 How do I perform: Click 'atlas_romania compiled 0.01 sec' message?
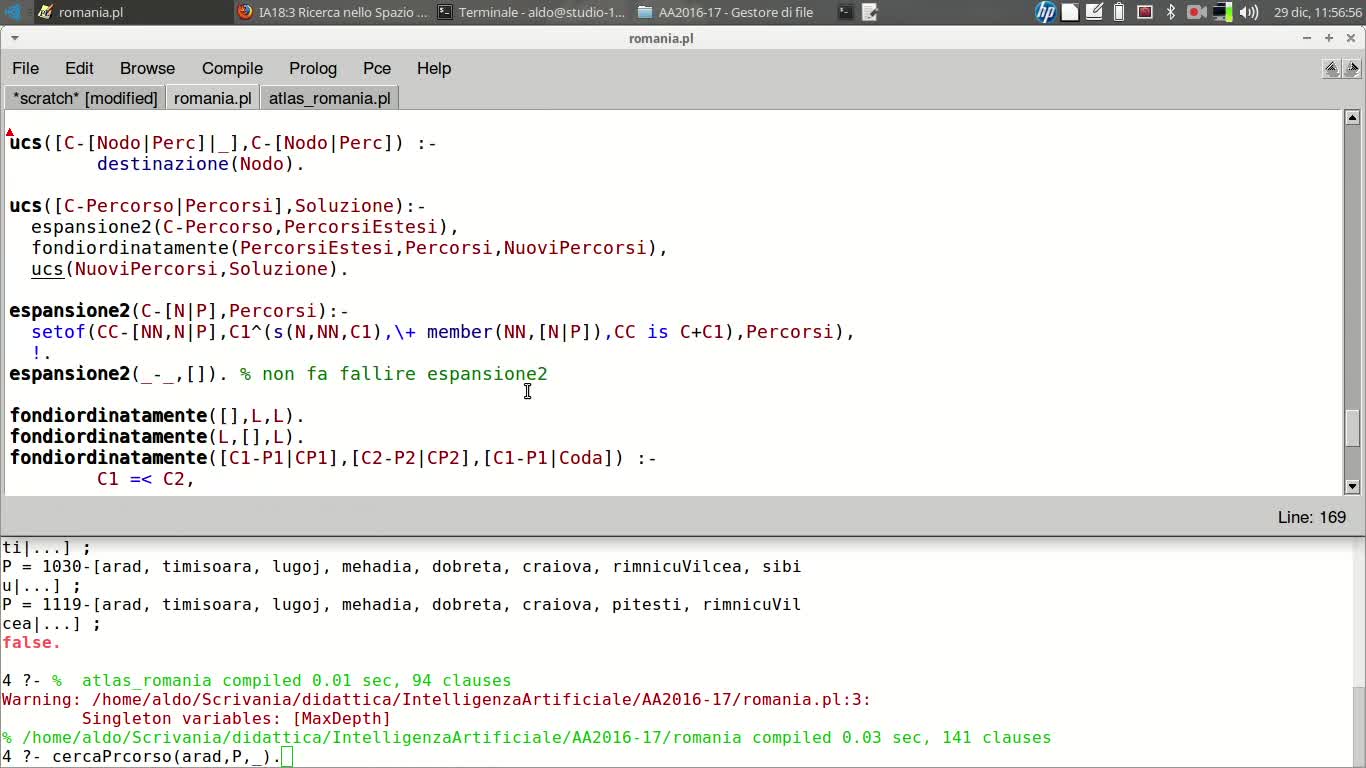(296, 681)
